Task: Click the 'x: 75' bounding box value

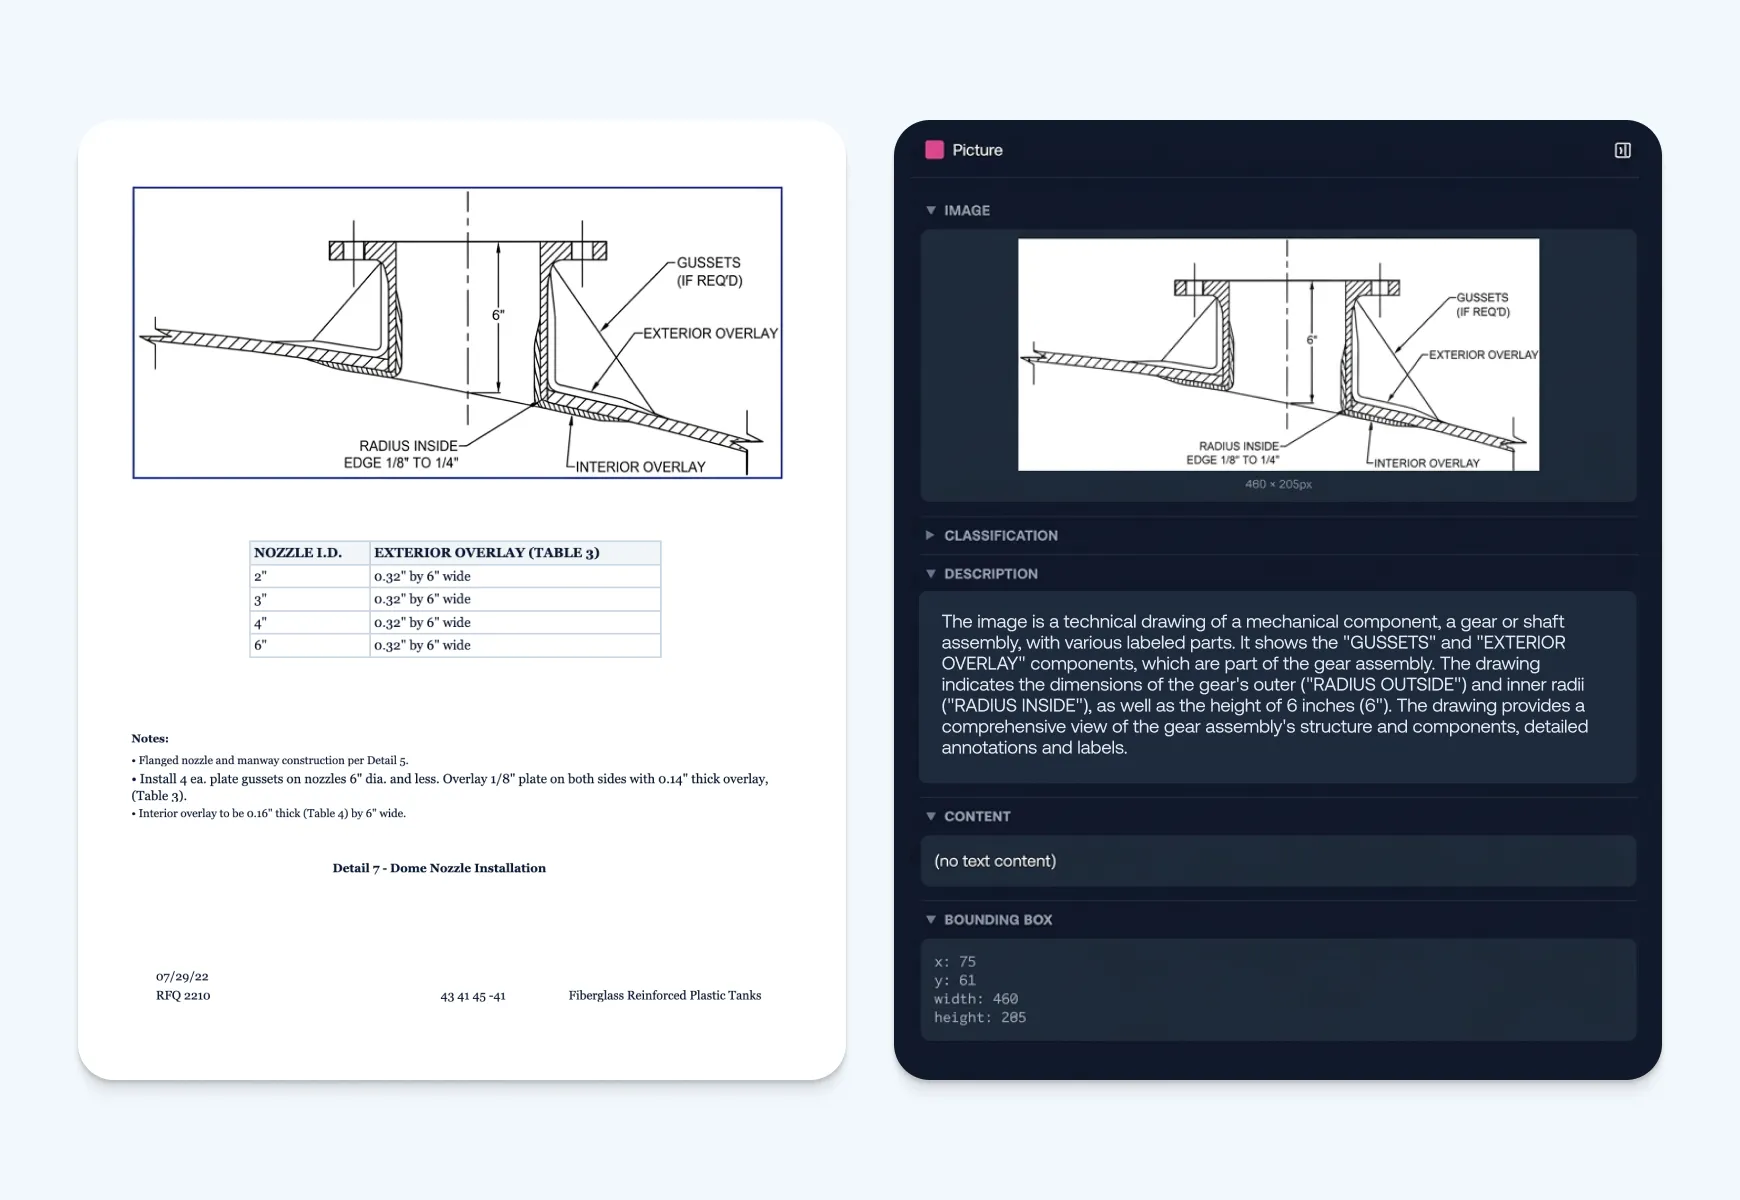Action: coord(955,962)
